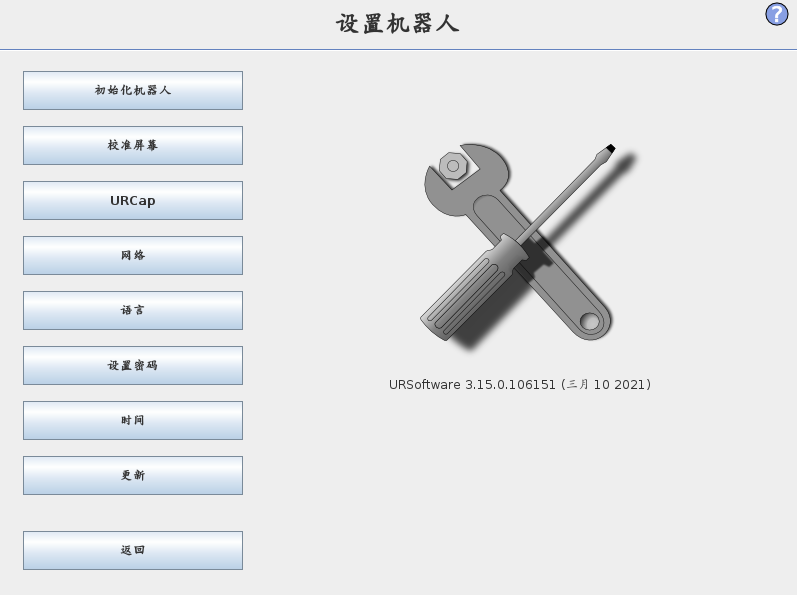Open the 更新 page

[x=133, y=476]
